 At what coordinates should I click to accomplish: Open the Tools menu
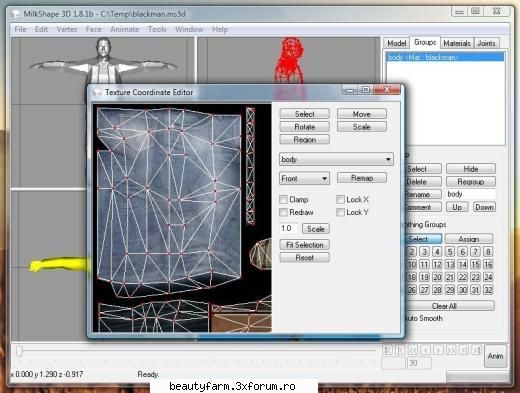coord(157,29)
